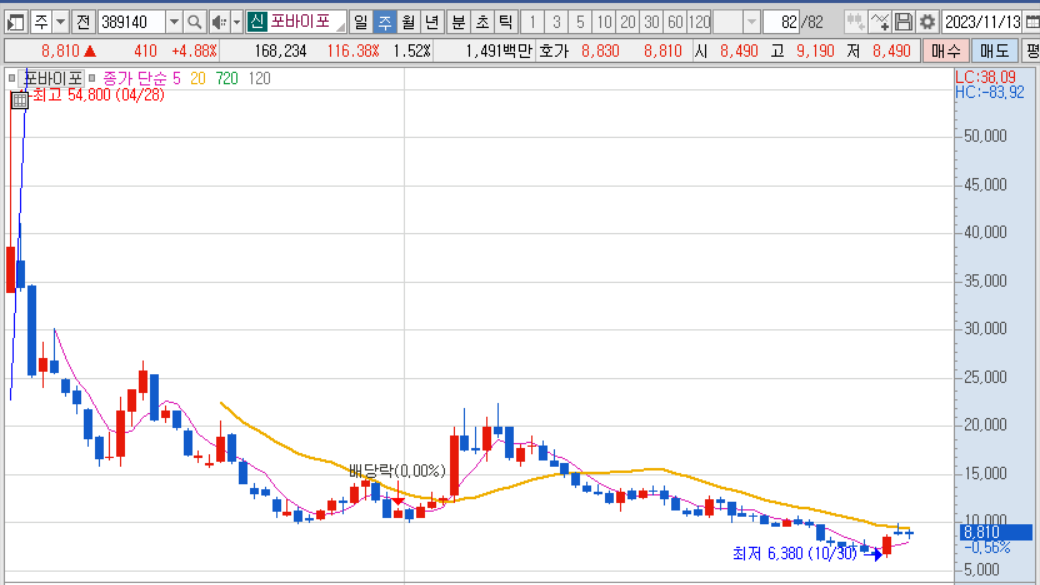Click the 전 button
Viewport: 1040px width, 585px height.
(x=83, y=23)
